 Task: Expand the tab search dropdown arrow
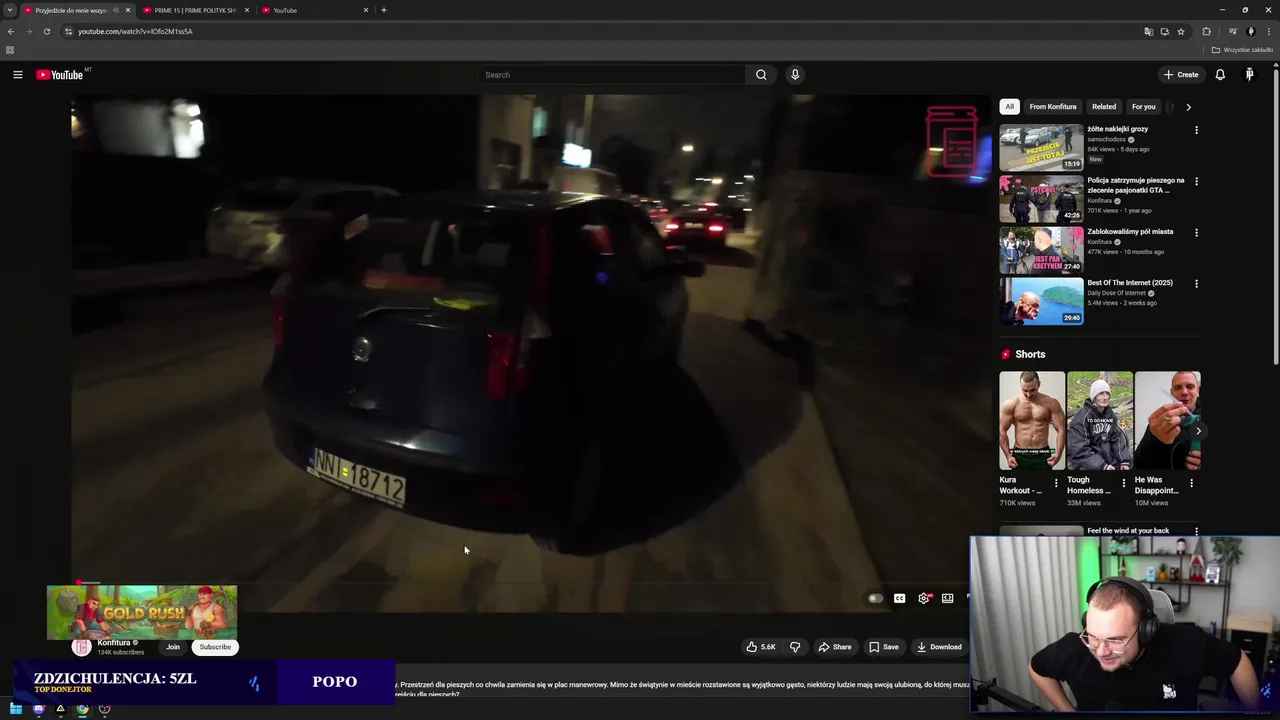pos(10,10)
